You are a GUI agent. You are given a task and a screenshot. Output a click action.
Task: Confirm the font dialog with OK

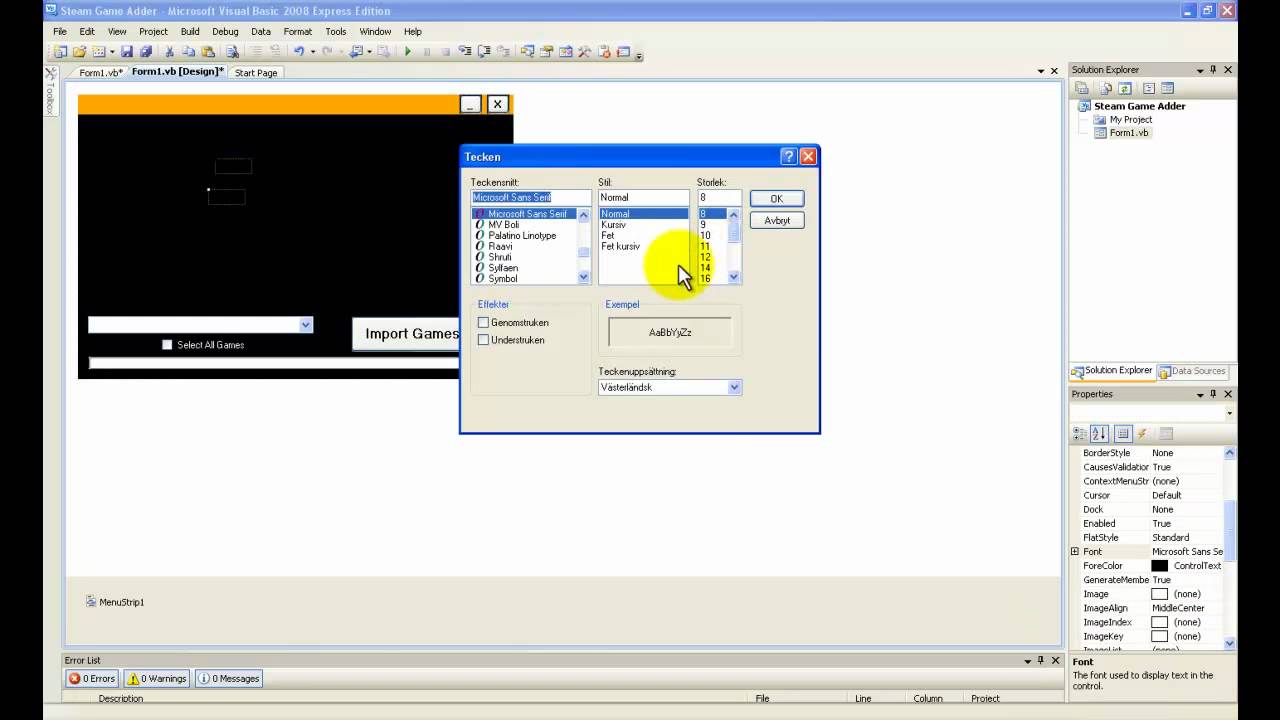coord(776,198)
